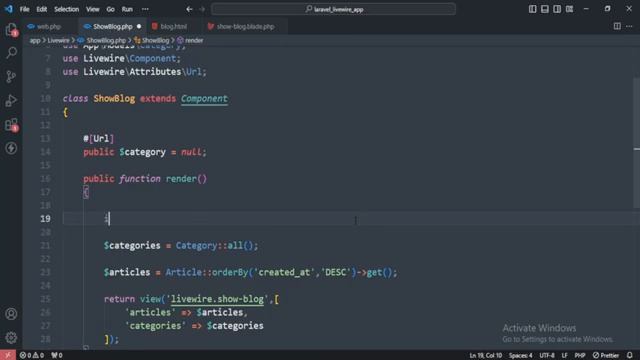Image resolution: width=640 pixels, height=360 pixels.
Task: Open the Go menu
Action: [x=111, y=9]
